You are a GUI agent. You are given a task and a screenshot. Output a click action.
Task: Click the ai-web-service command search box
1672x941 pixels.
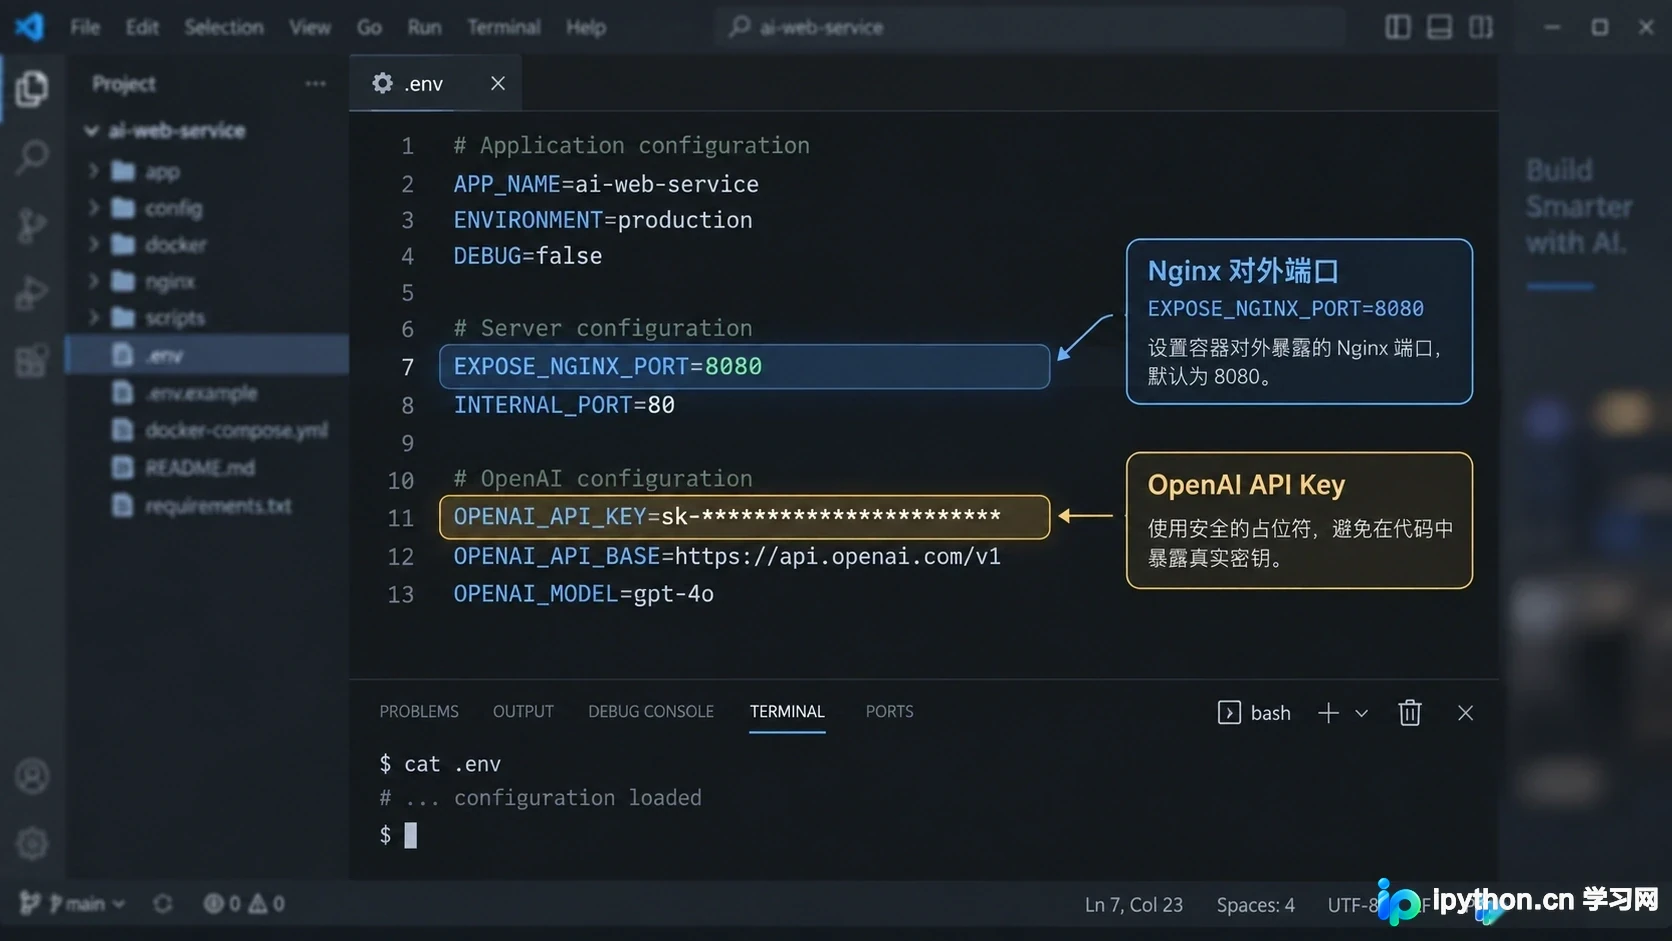point(1030,27)
